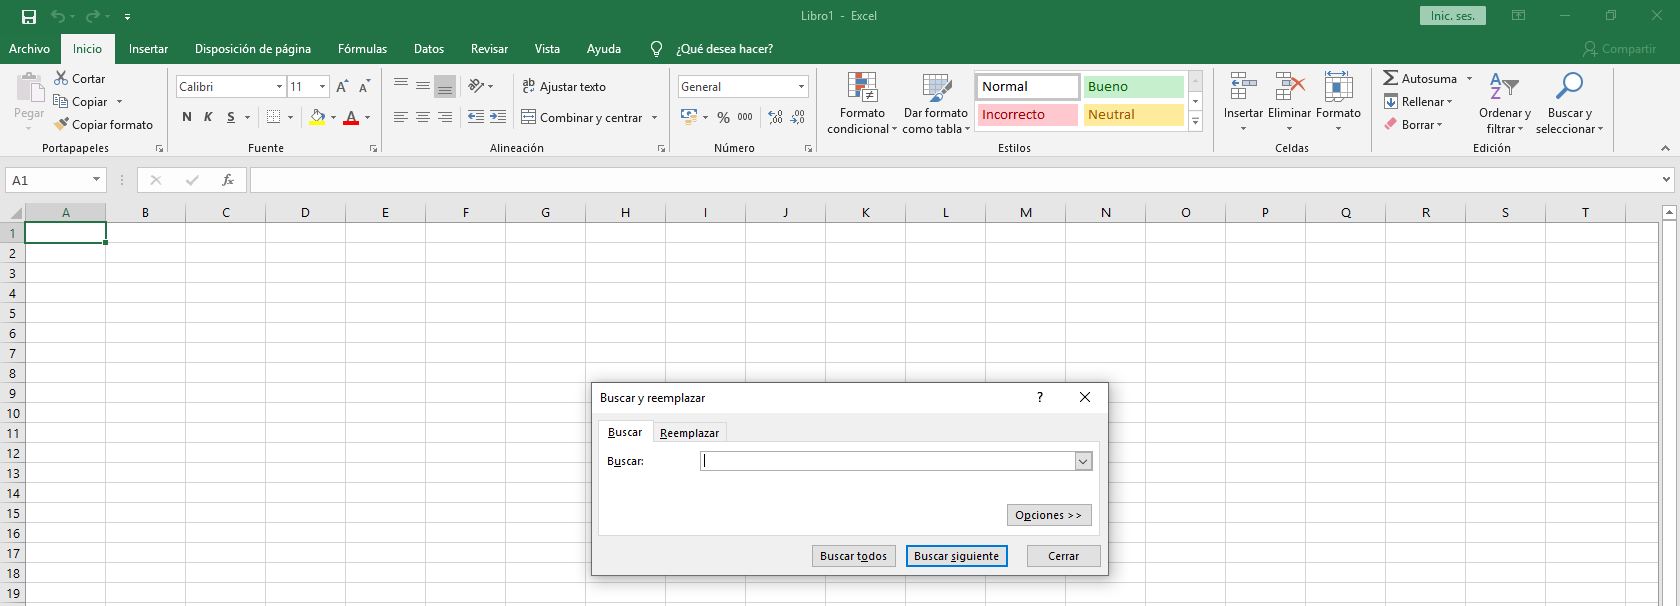Click the Buscar siguiente button
Screen dimensions: 1680x606
coord(956,556)
